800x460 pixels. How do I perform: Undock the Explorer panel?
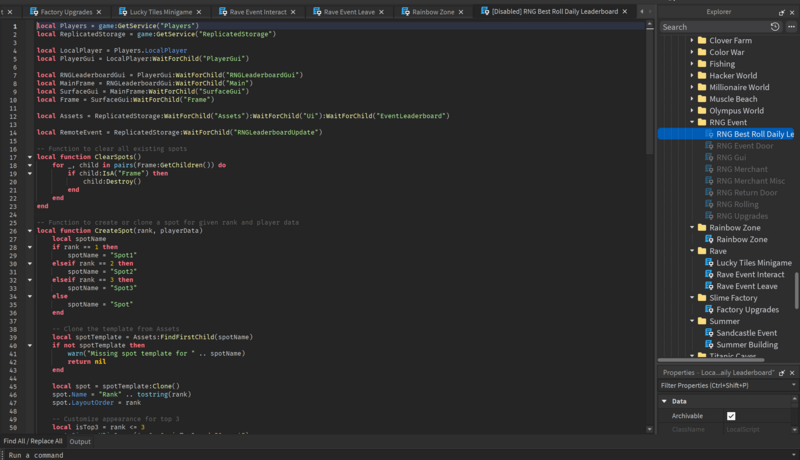(781, 12)
